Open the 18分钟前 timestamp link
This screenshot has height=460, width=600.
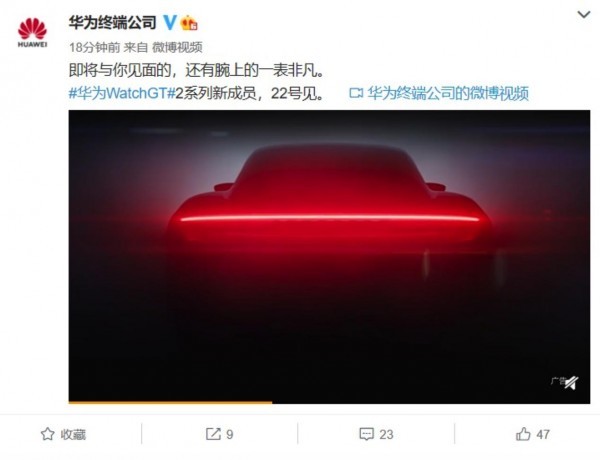coord(94,47)
